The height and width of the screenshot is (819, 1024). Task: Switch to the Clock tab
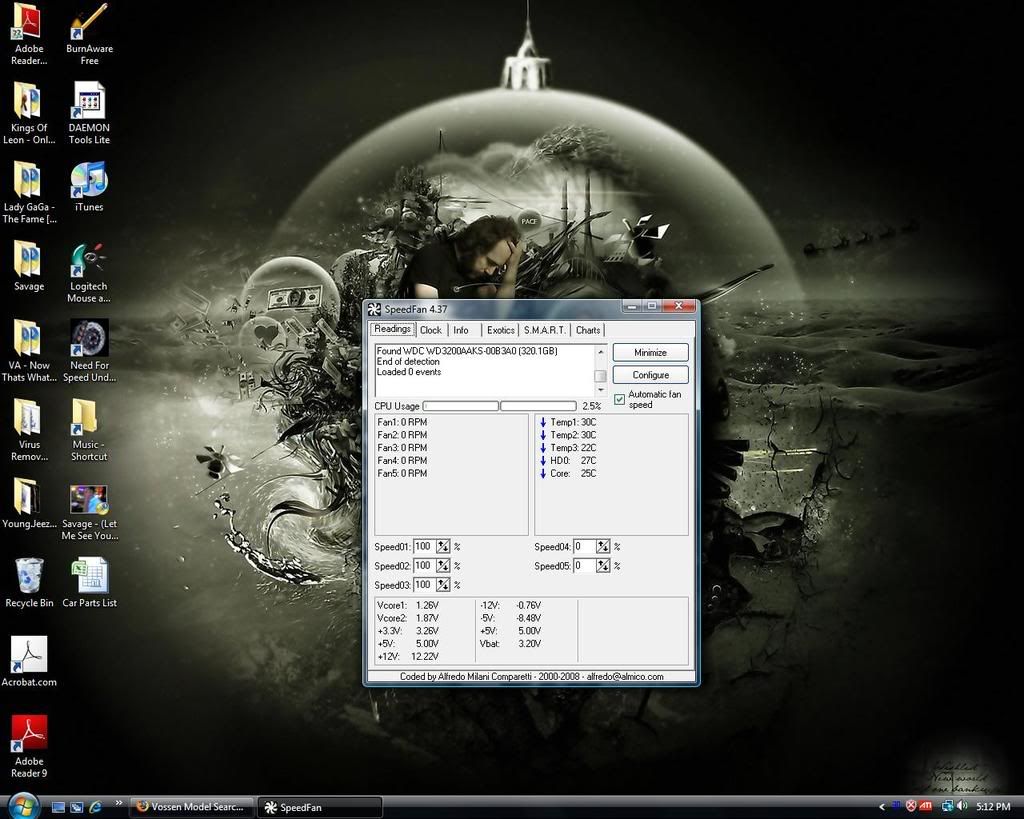pos(430,330)
